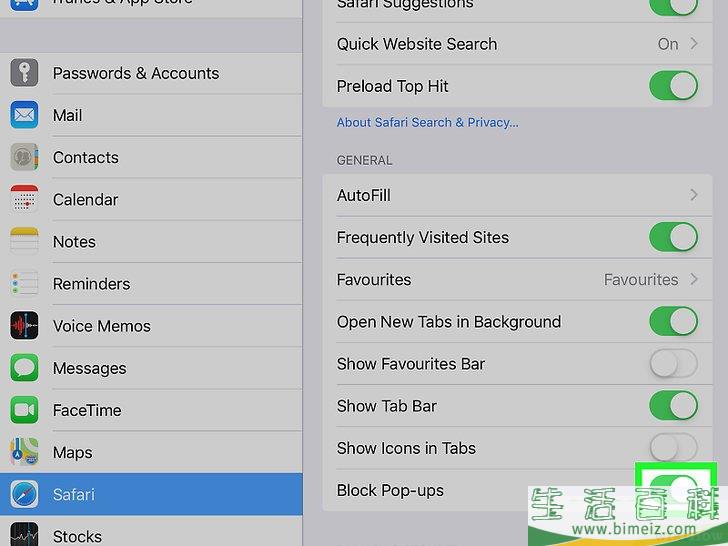Viewport: 728px width, 546px height.
Task: Select Safari in the settings sidebar
Action: [x=151, y=494]
